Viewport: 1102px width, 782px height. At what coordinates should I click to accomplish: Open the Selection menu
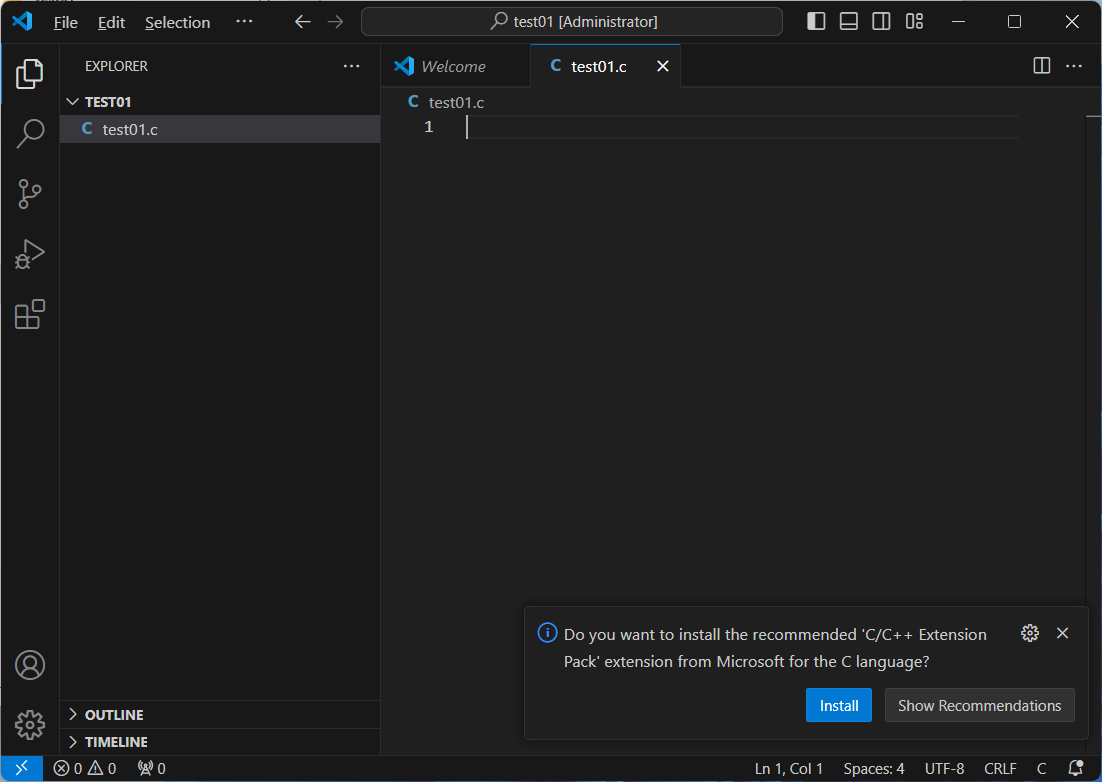coord(177,22)
